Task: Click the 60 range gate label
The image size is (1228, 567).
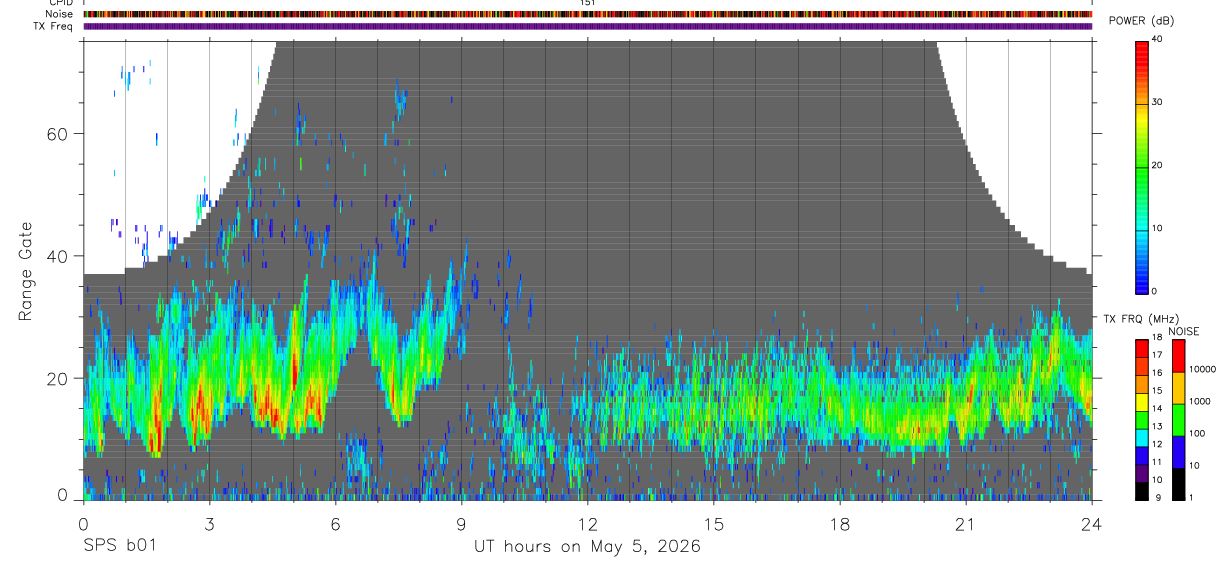Action: (59, 134)
